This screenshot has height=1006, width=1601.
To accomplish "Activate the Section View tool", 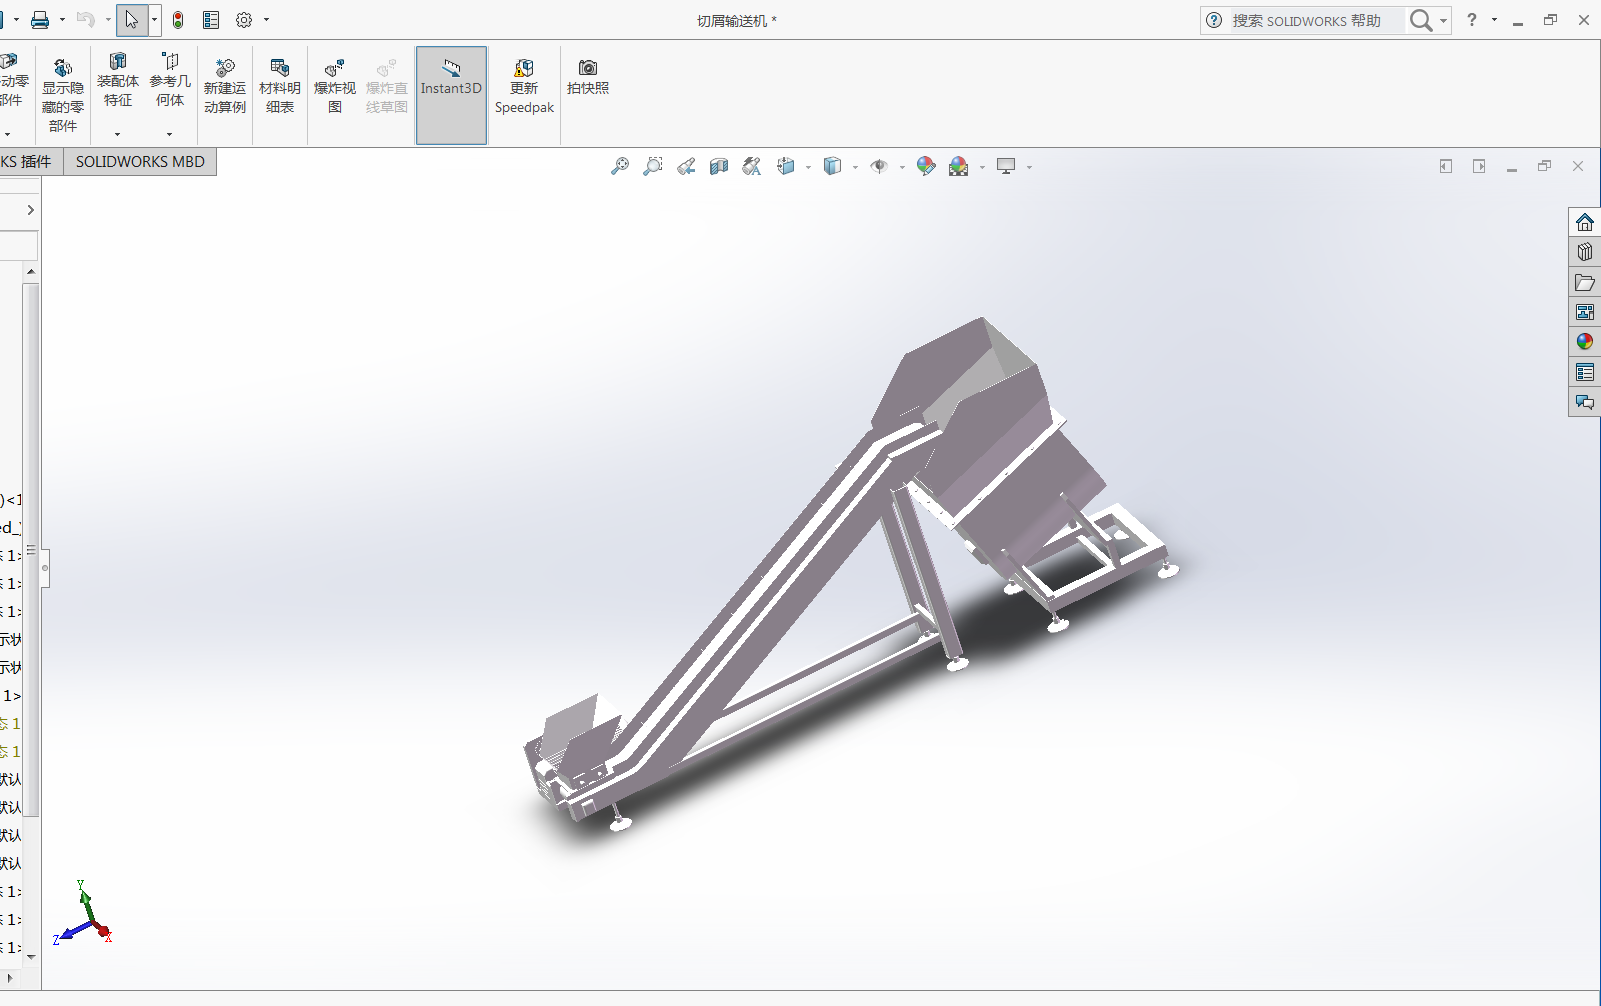I will tap(719, 167).
